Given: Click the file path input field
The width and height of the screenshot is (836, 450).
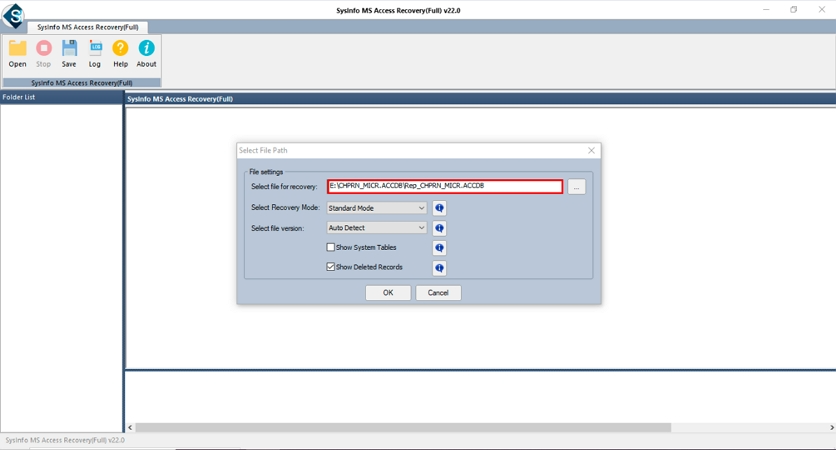Looking at the screenshot, I should (x=444, y=187).
